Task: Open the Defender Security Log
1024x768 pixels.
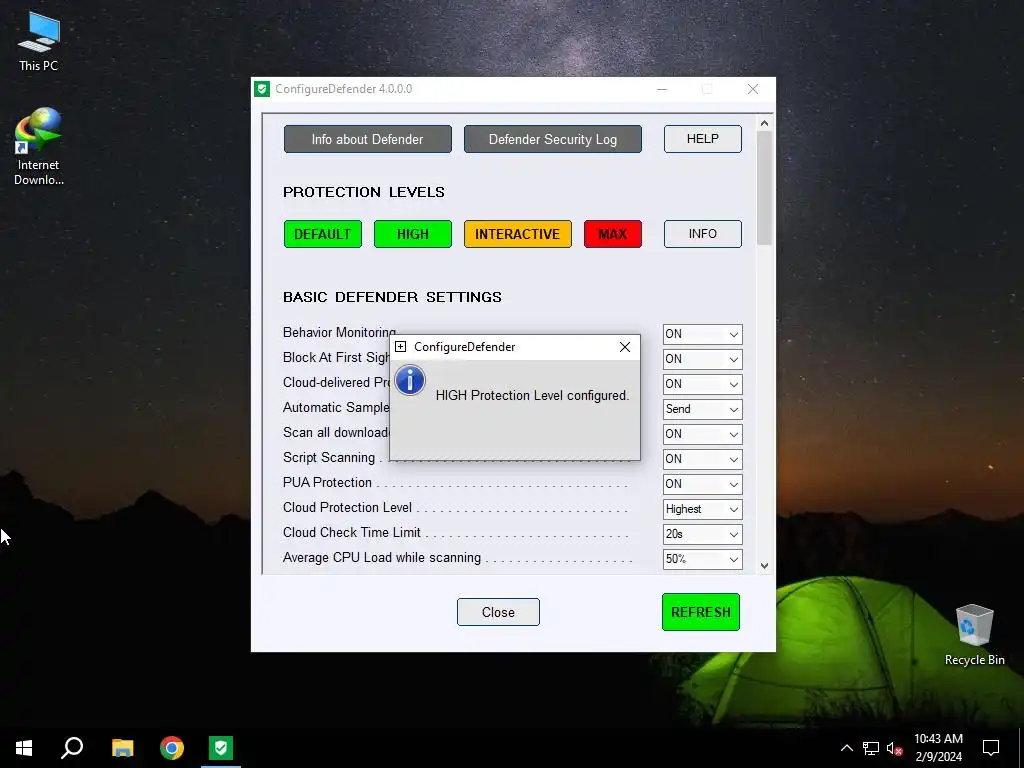Action: 552,139
